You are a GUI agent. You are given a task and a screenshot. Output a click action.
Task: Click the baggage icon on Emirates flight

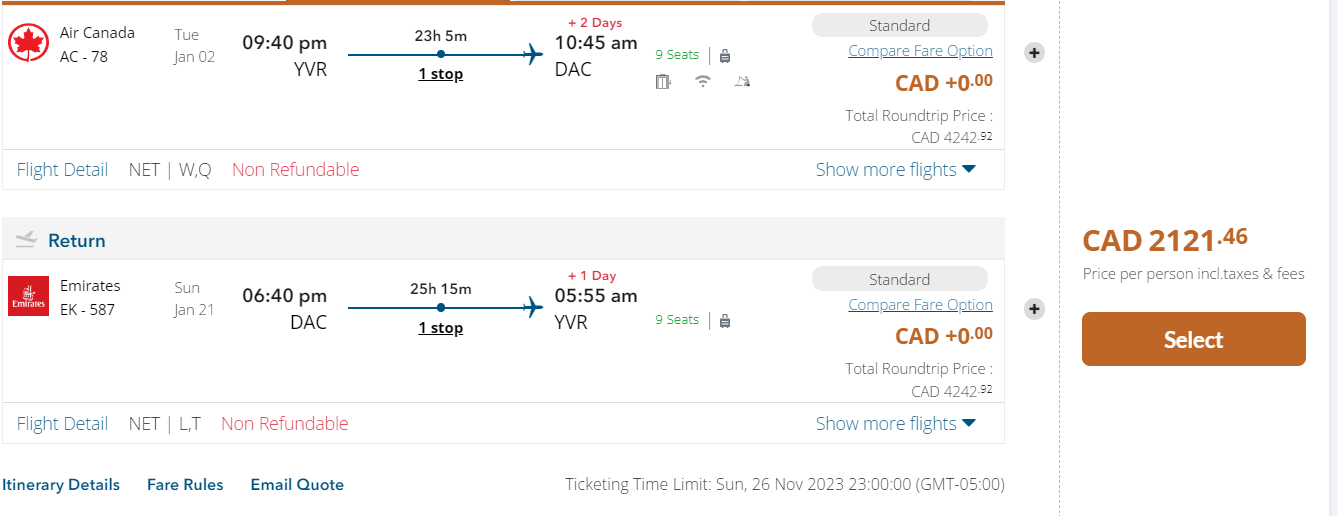tap(725, 321)
